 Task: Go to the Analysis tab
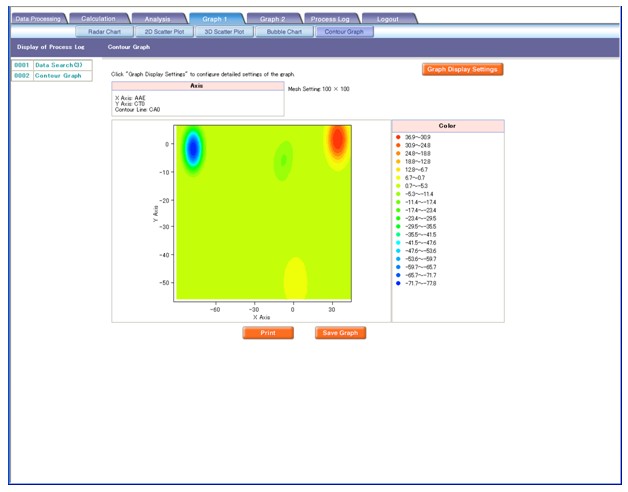coord(157,19)
